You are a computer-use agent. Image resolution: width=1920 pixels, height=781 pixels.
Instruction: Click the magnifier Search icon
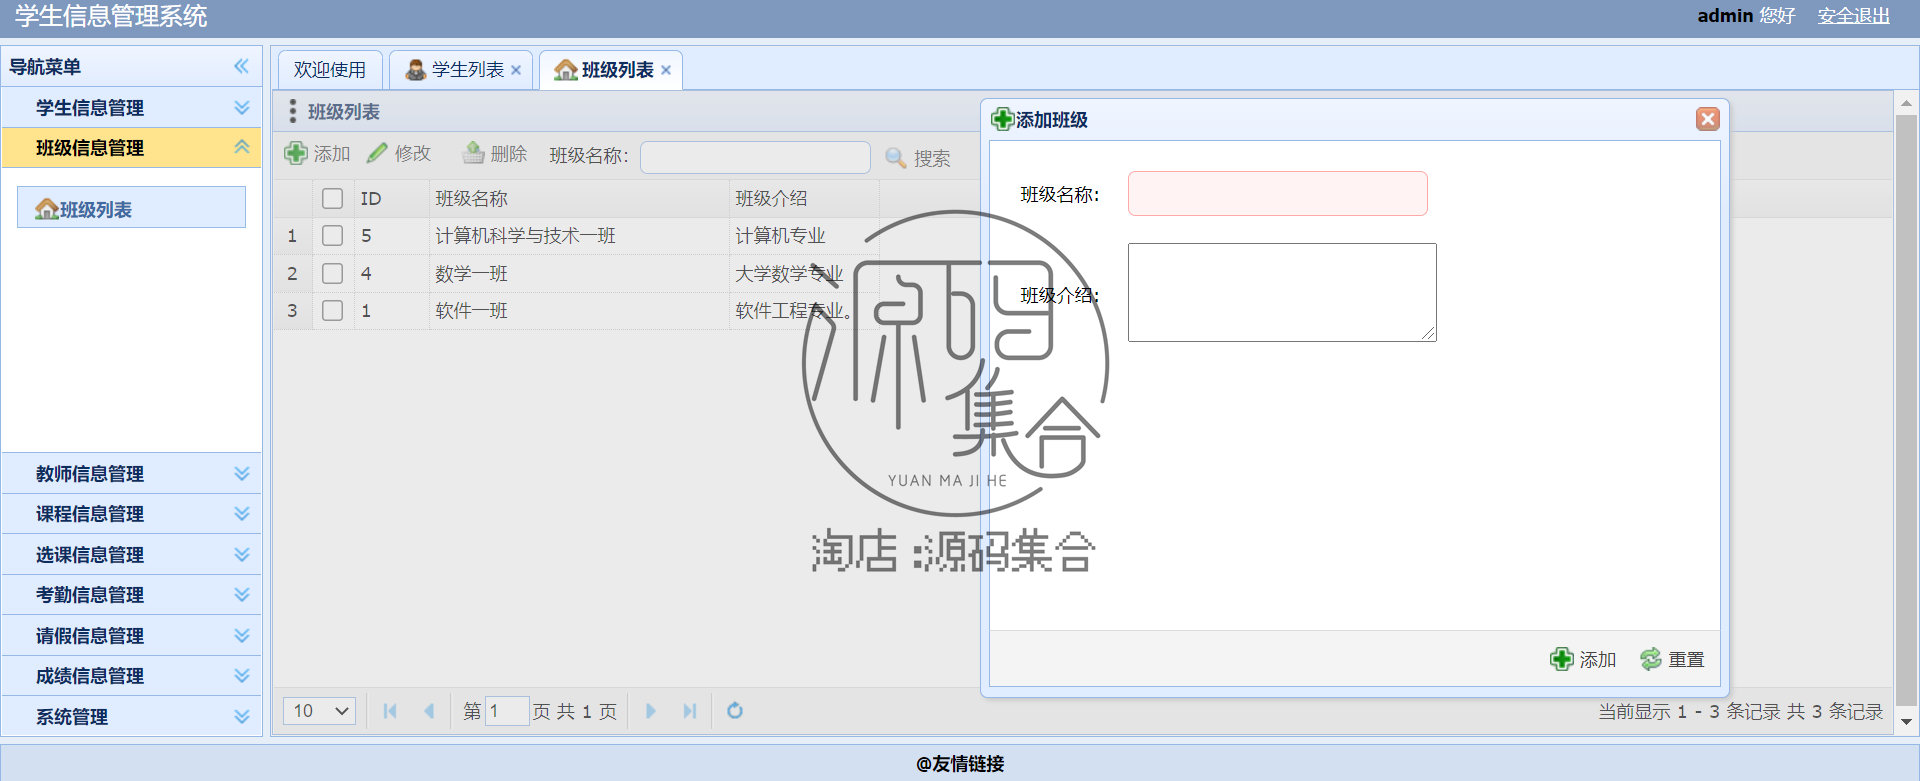coord(896,158)
